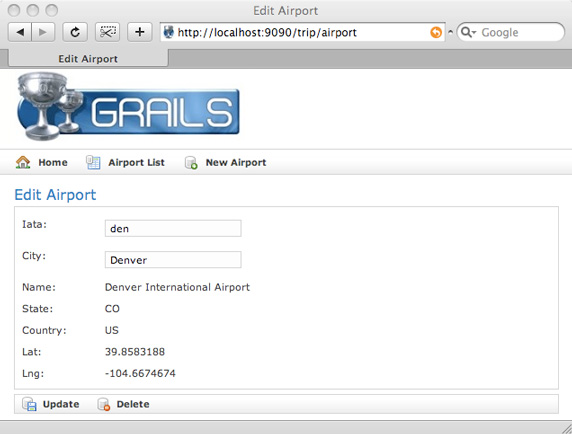Viewport: 572px width, 434px height.
Task: Click the Update save icon
Action: [x=29, y=404]
